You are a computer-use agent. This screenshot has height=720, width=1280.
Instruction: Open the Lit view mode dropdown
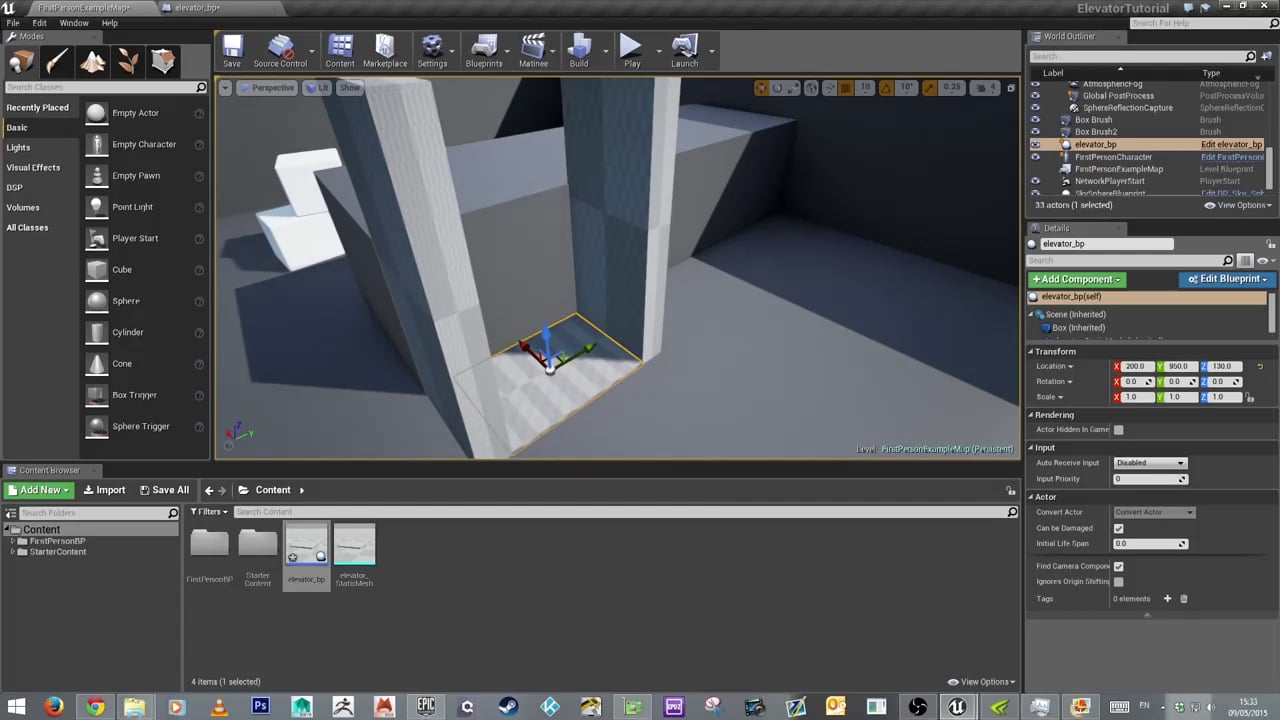pyautogui.click(x=317, y=88)
